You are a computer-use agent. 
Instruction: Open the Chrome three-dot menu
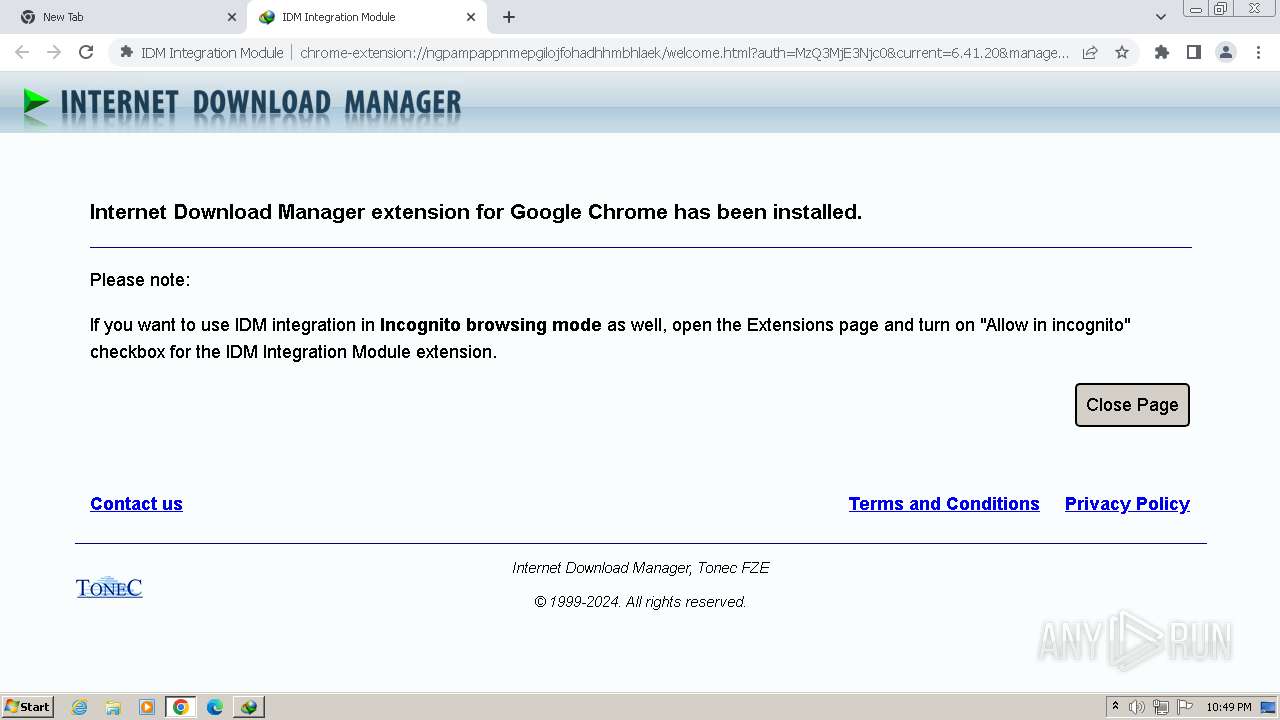[x=1258, y=52]
